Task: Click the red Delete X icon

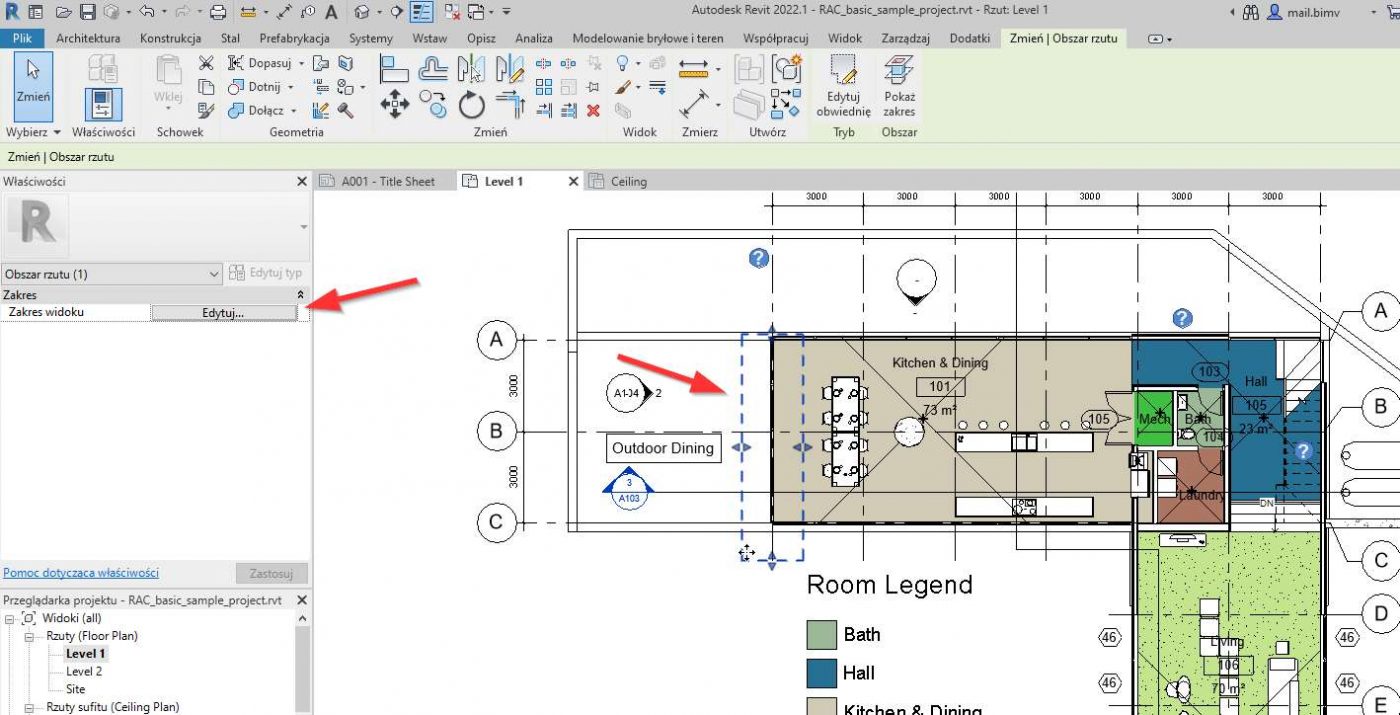Action: point(593,110)
